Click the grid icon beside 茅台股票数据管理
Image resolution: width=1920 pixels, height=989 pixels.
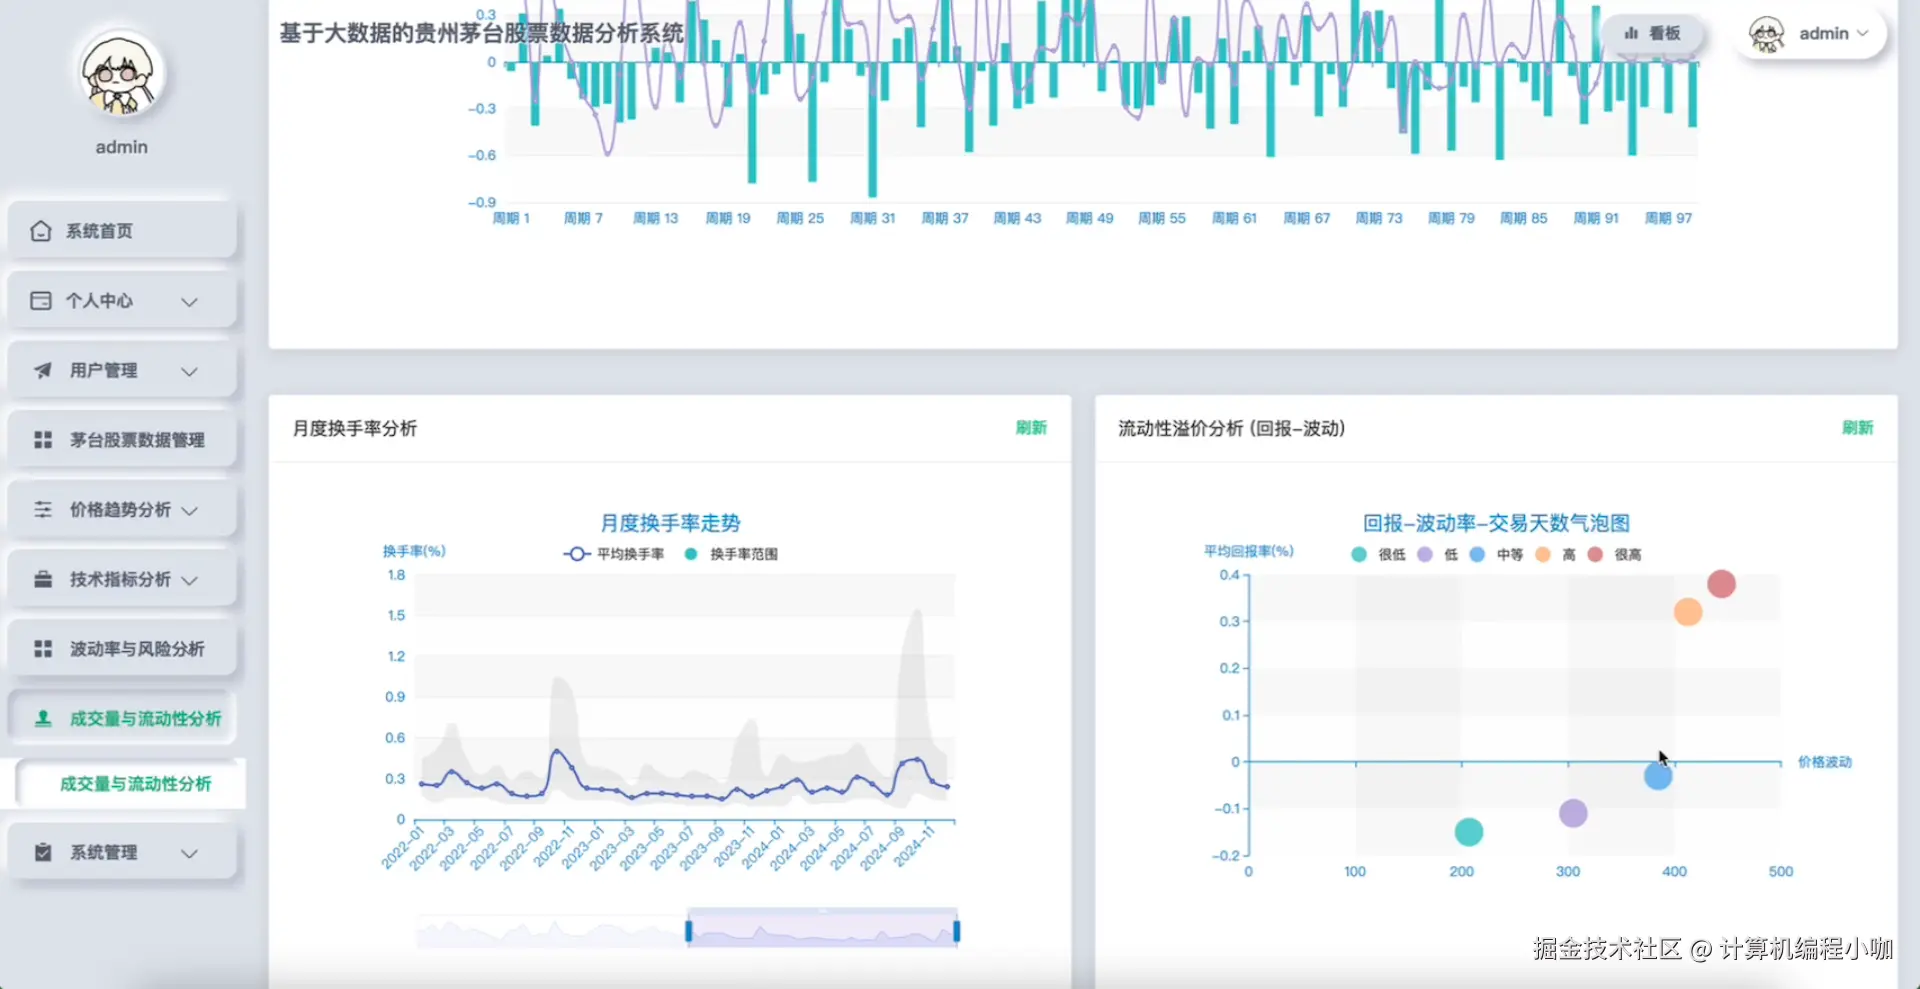coord(43,440)
